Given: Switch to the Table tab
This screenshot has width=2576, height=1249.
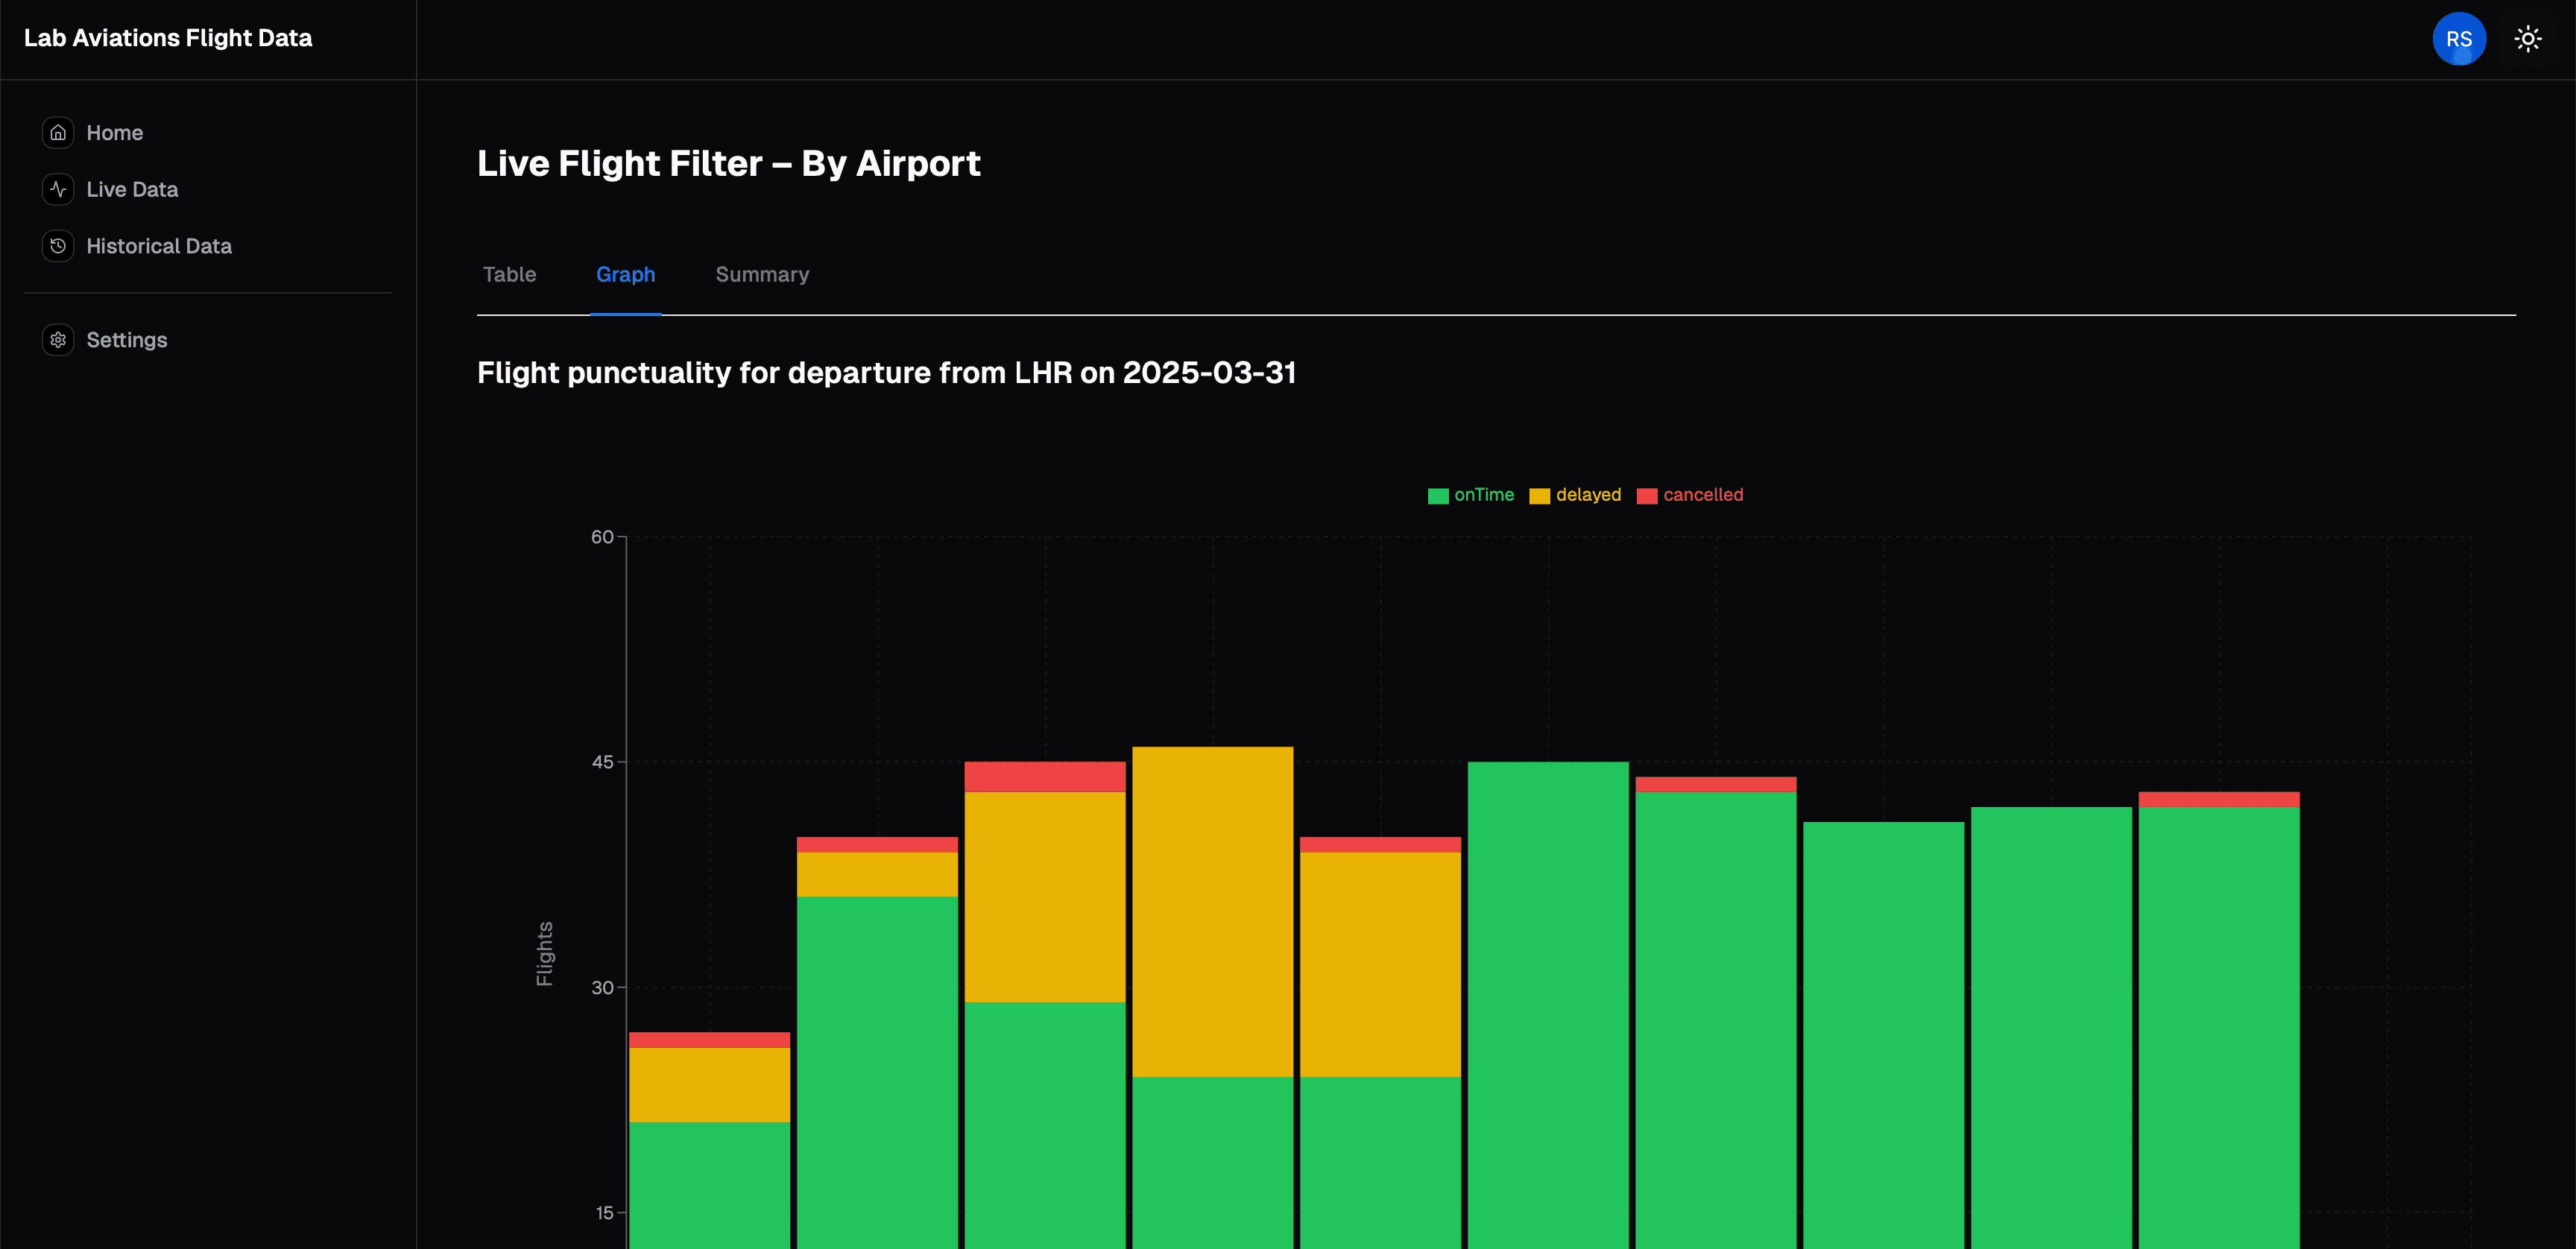Looking at the screenshot, I should click(x=510, y=274).
